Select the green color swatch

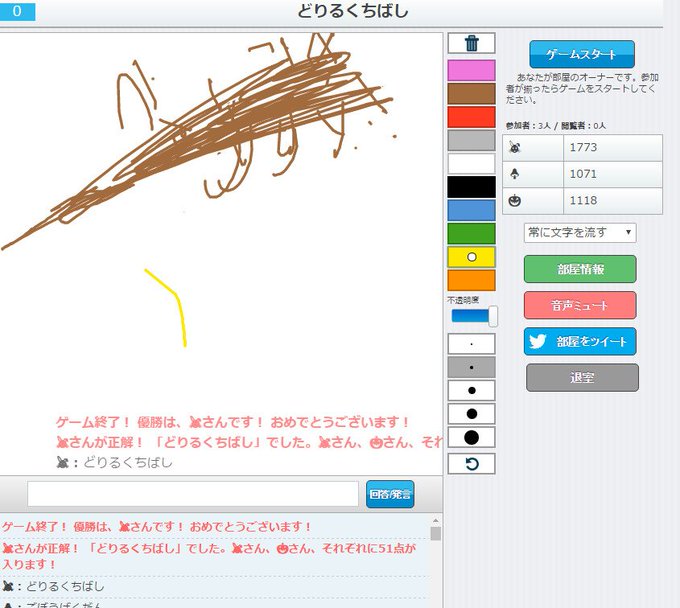click(471, 234)
